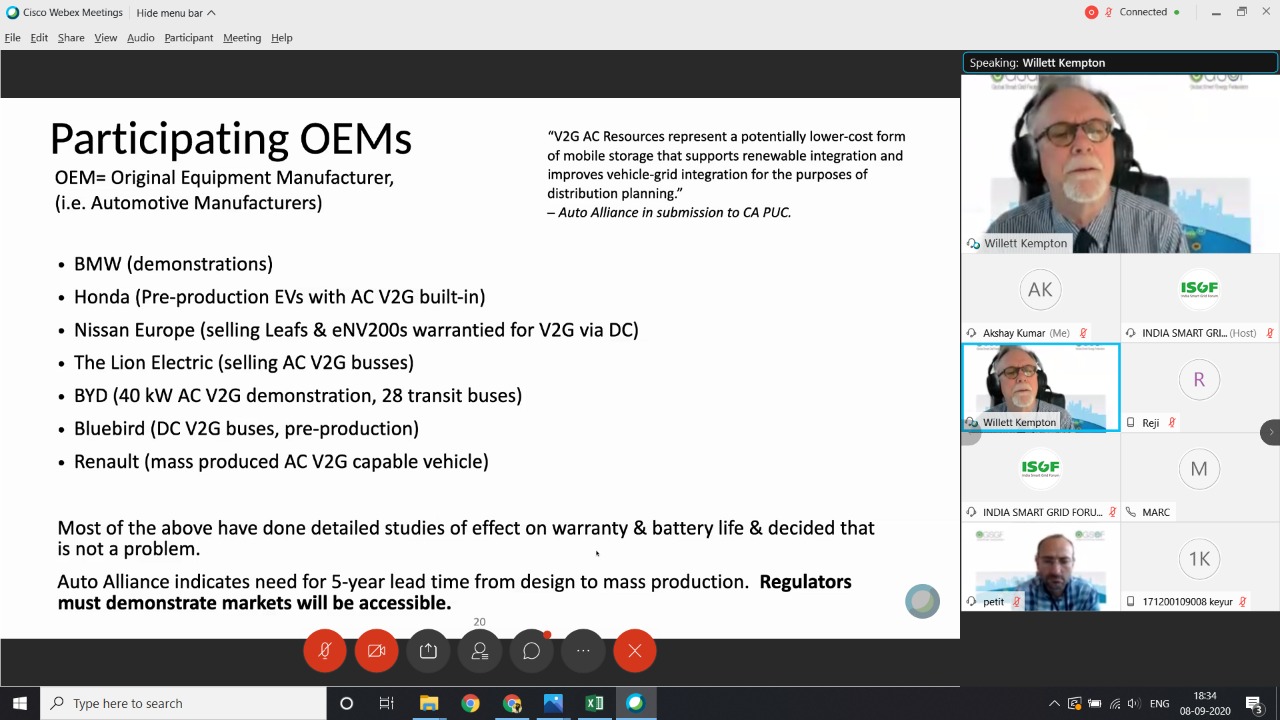The width and height of the screenshot is (1280, 720).
Task: Open Windows notification center
Action: (1255, 703)
